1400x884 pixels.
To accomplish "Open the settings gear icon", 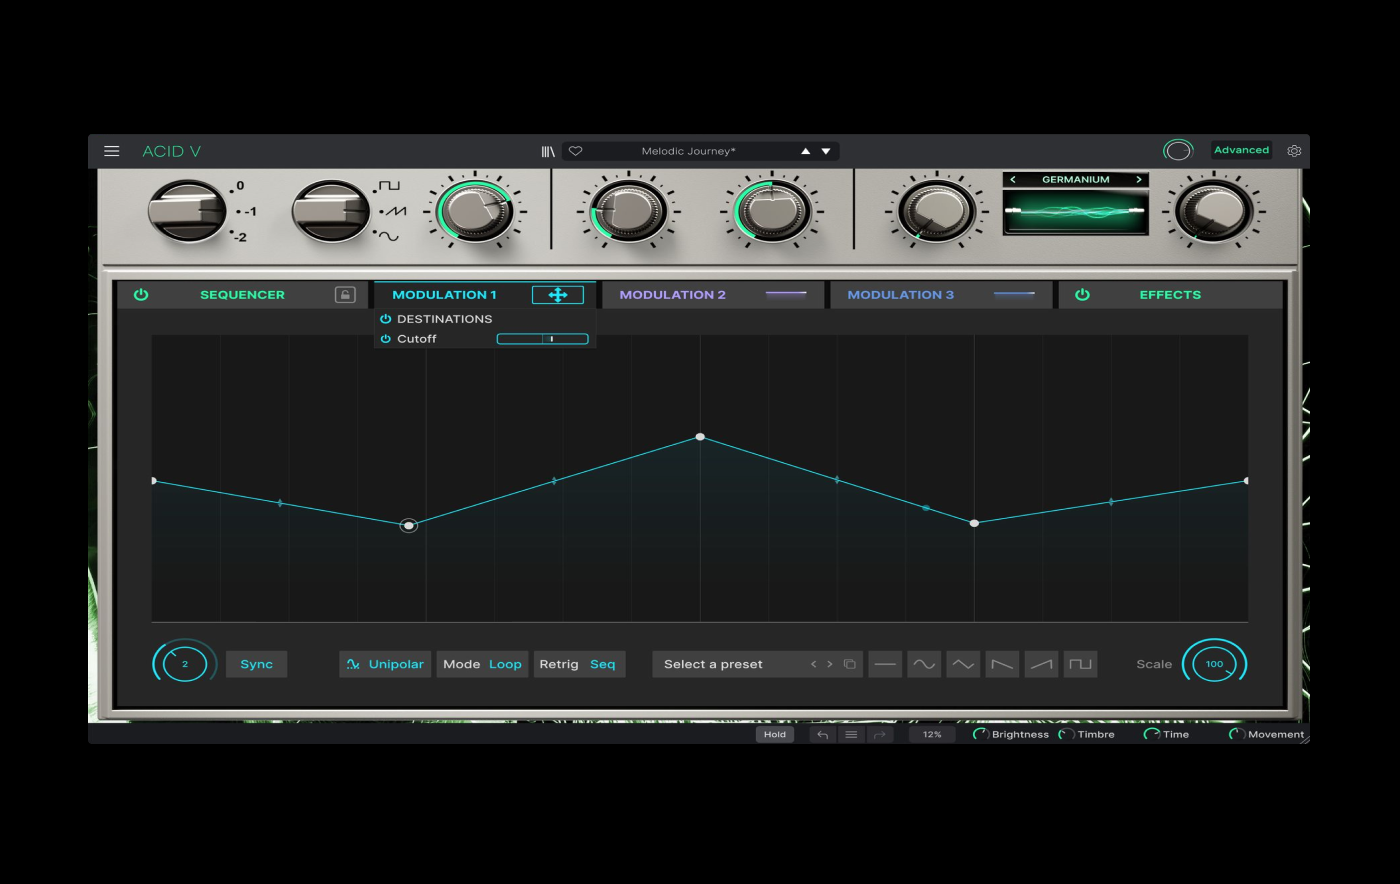I will pos(1294,151).
